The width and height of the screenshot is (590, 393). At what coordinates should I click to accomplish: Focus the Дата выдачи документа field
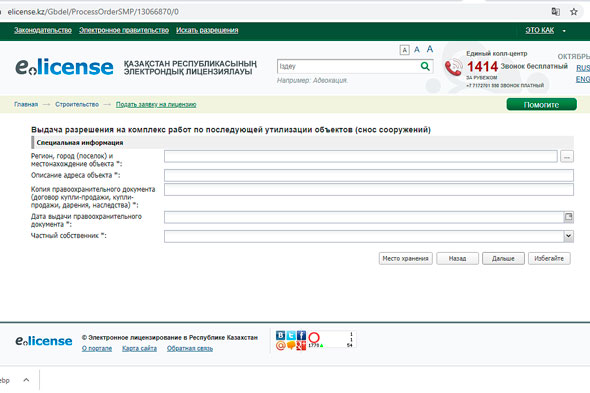[364, 217]
